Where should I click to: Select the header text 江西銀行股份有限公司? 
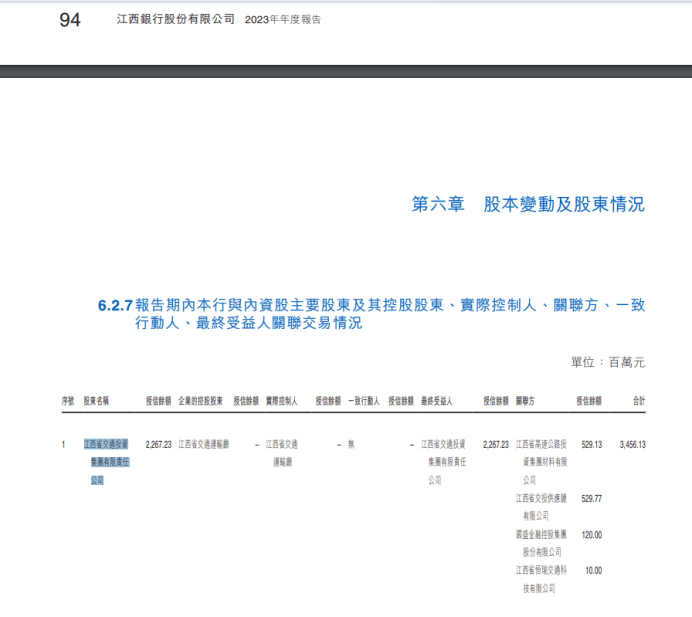pyautogui.click(x=176, y=19)
